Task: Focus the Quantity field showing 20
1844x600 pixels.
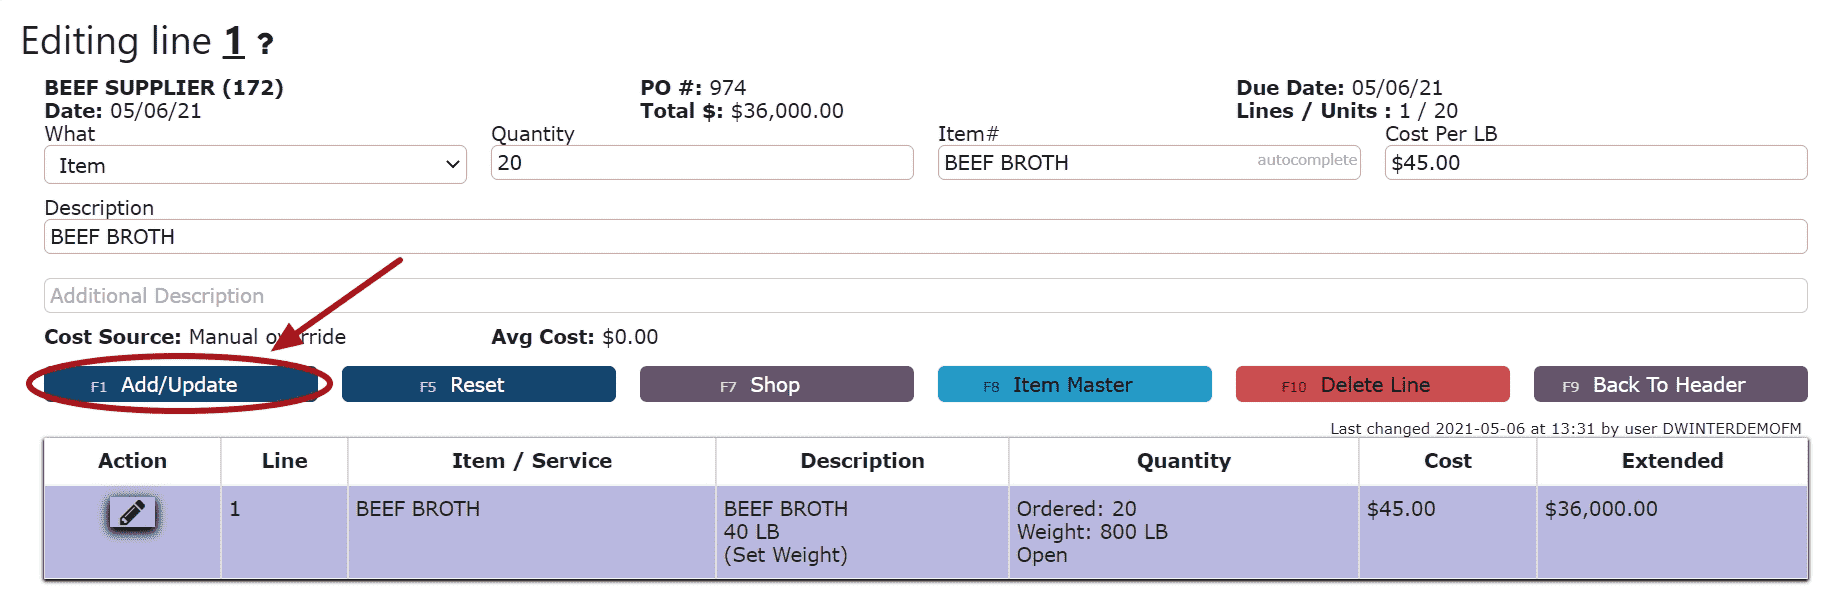Action: 702,163
